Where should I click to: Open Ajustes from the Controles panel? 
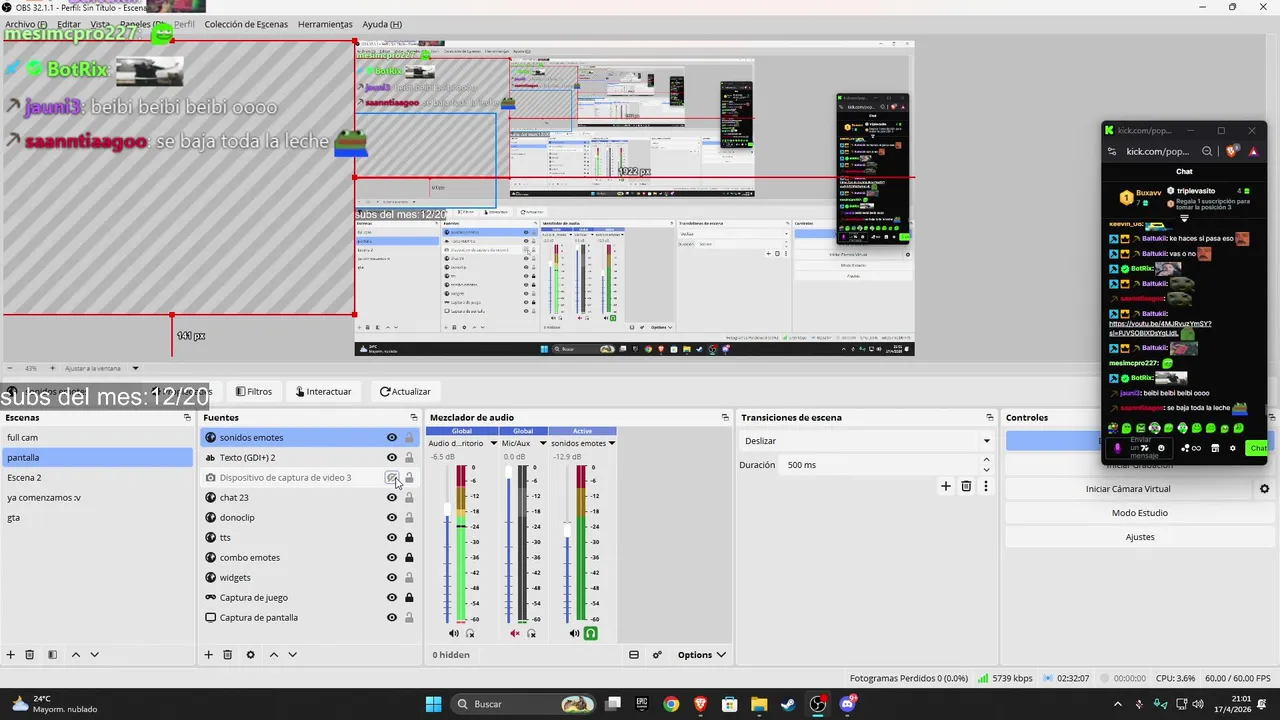(1140, 537)
